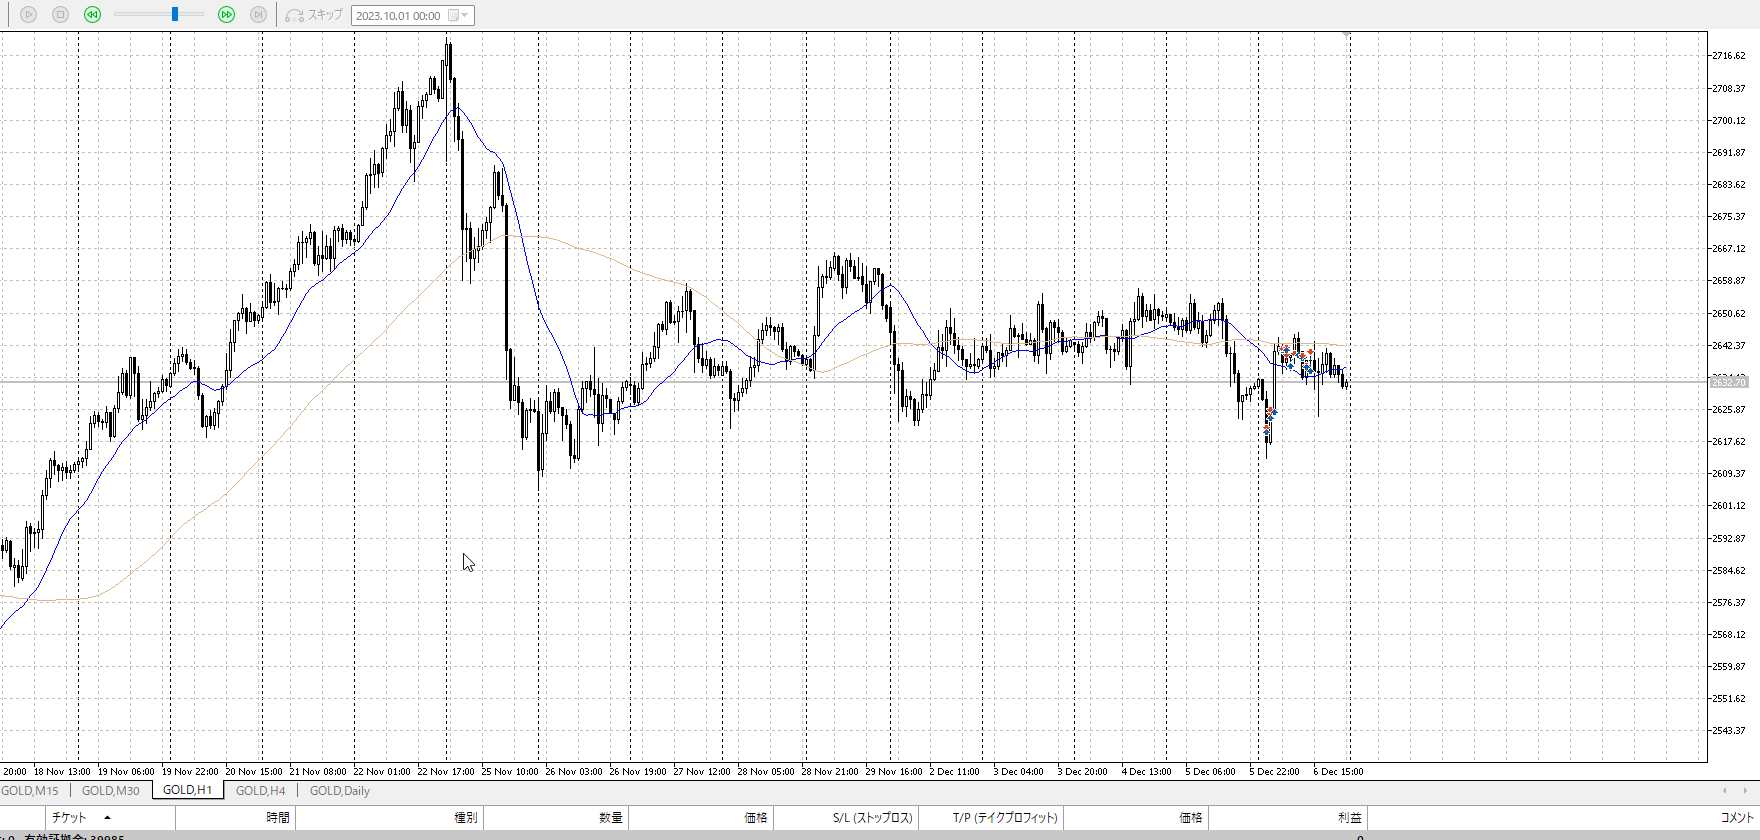Switch to the GOLD,M30 chart tab

pyautogui.click(x=110, y=791)
